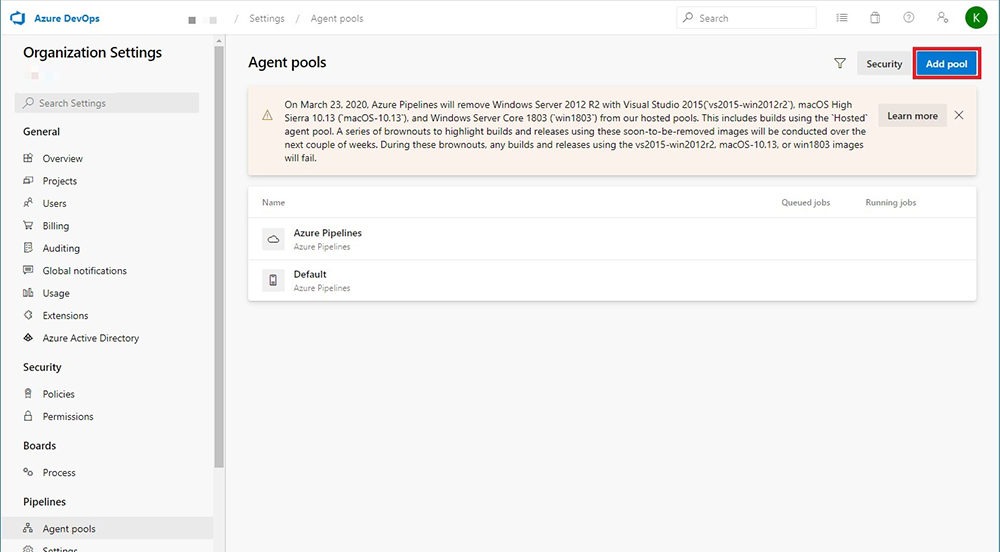Click the Agent pools sidebar icon
The height and width of the screenshot is (552, 1000).
point(28,528)
